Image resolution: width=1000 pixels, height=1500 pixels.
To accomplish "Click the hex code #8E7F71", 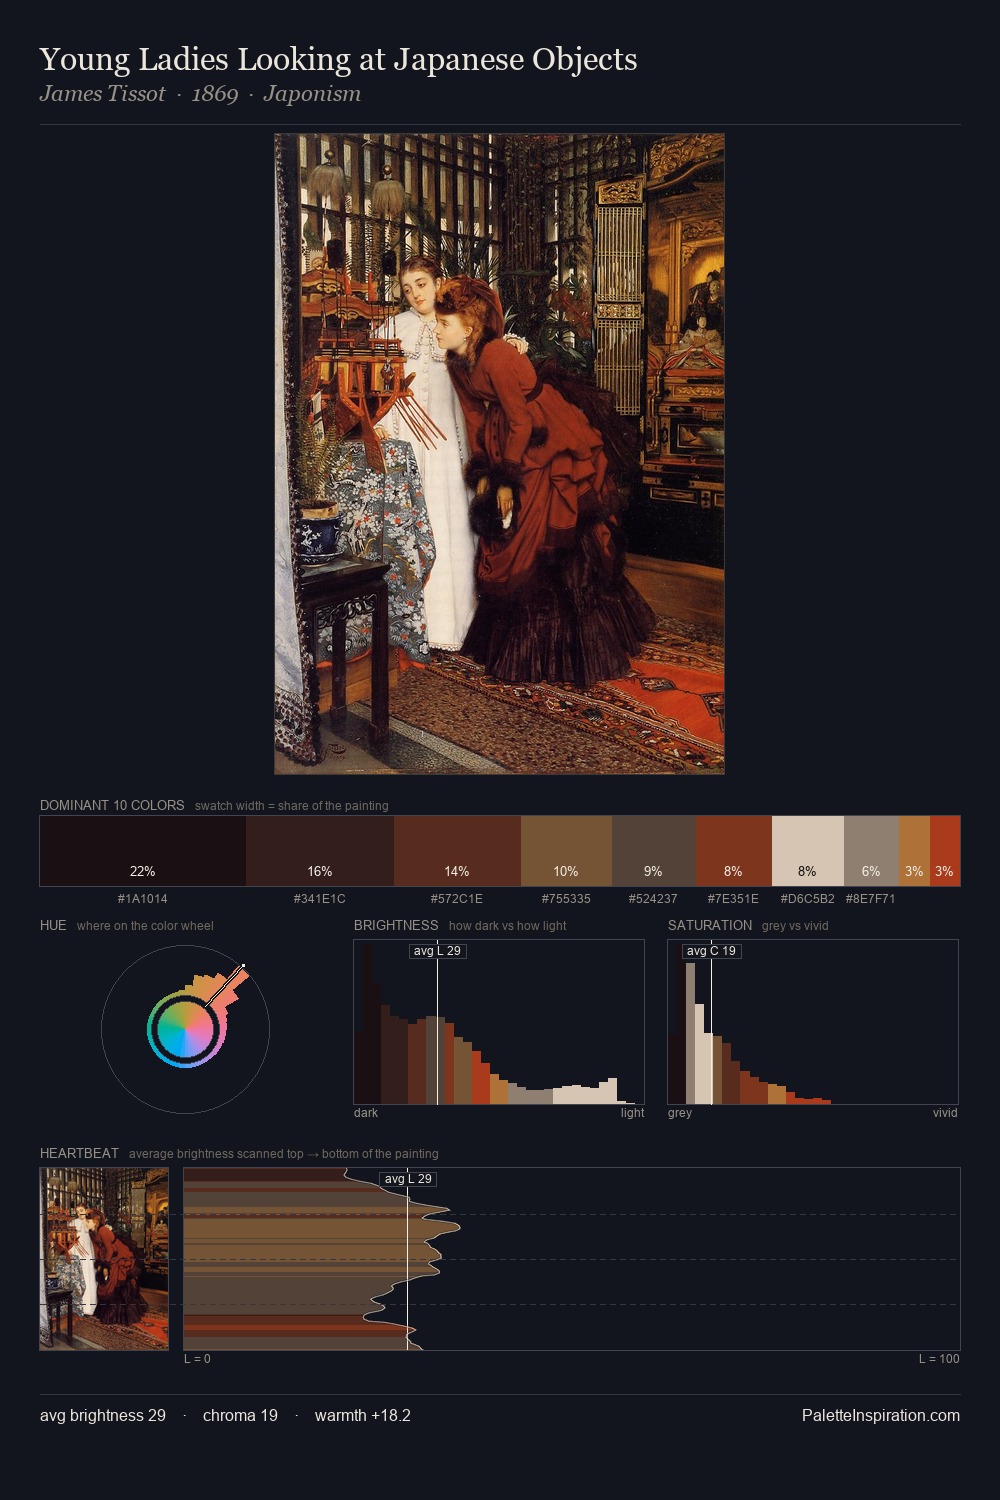I will 871,899.
